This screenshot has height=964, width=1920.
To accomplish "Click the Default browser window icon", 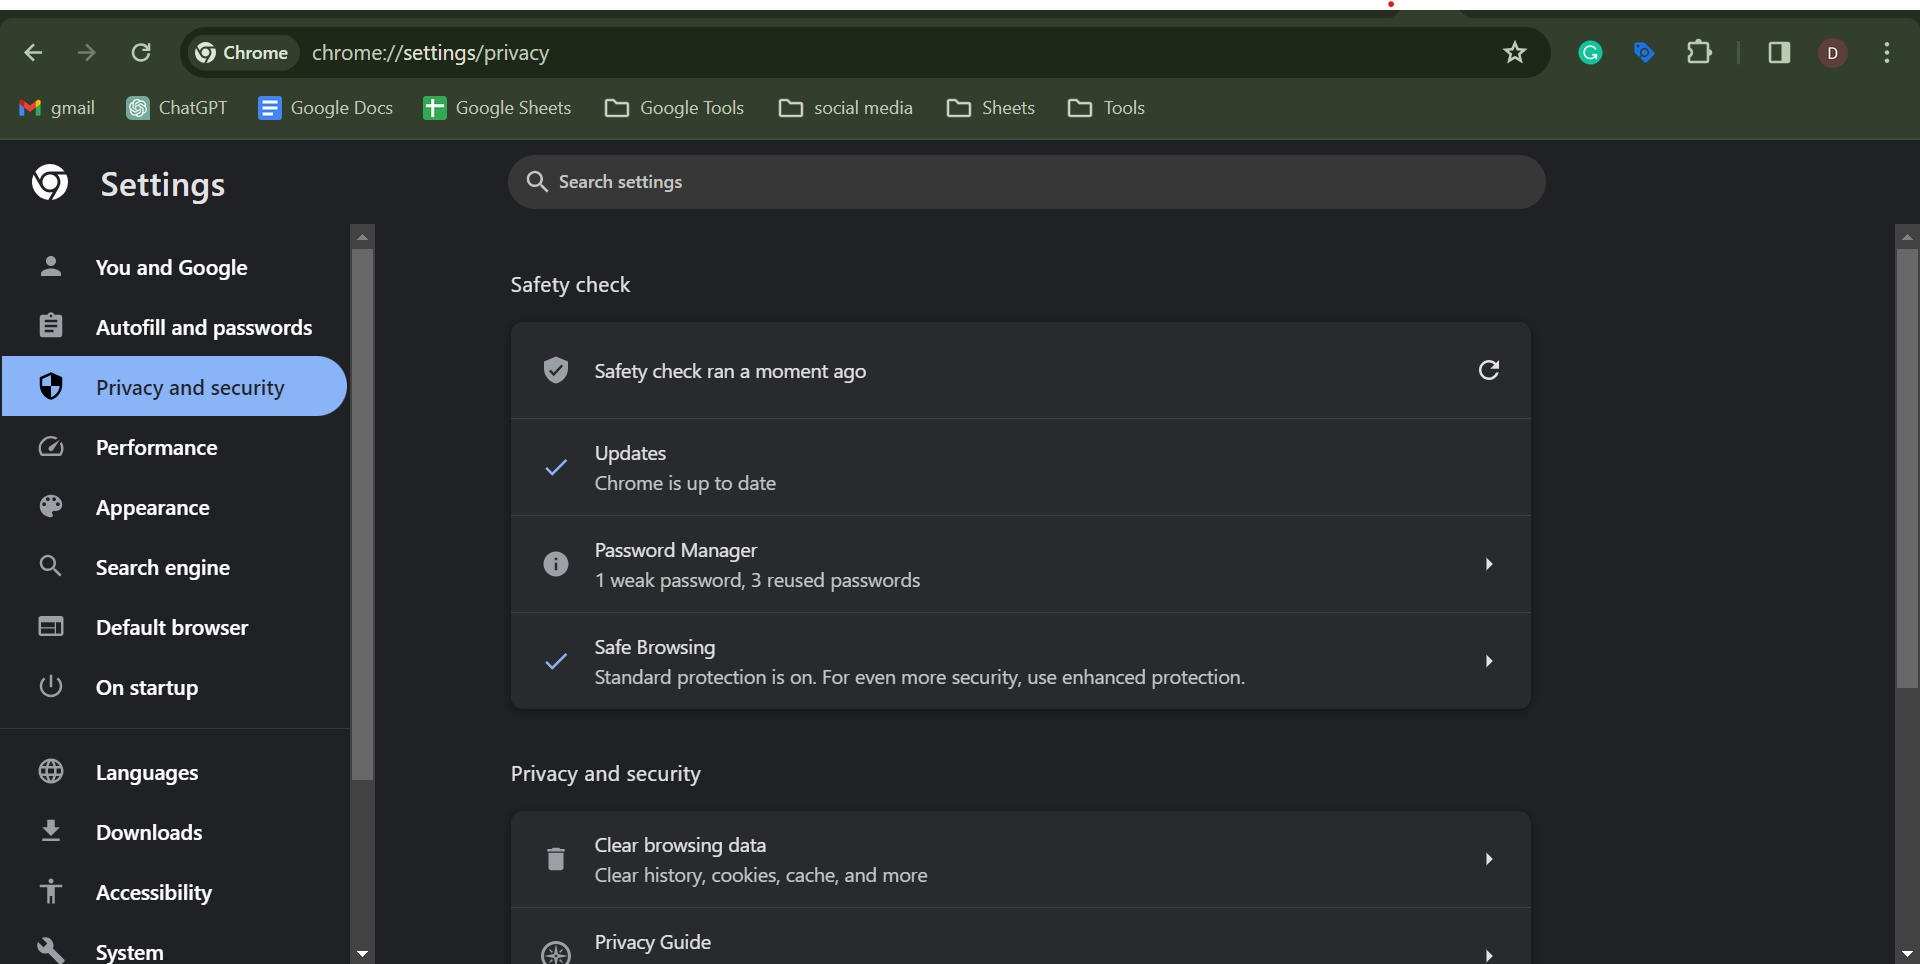I will click(51, 626).
